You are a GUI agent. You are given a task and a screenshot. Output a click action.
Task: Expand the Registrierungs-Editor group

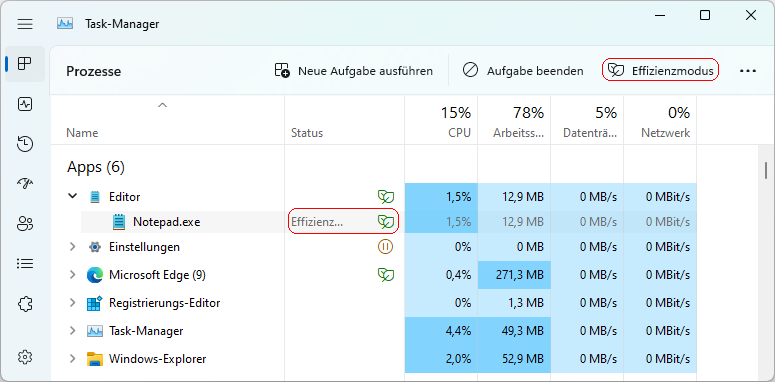pyautogui.click(x=73, y=302)
